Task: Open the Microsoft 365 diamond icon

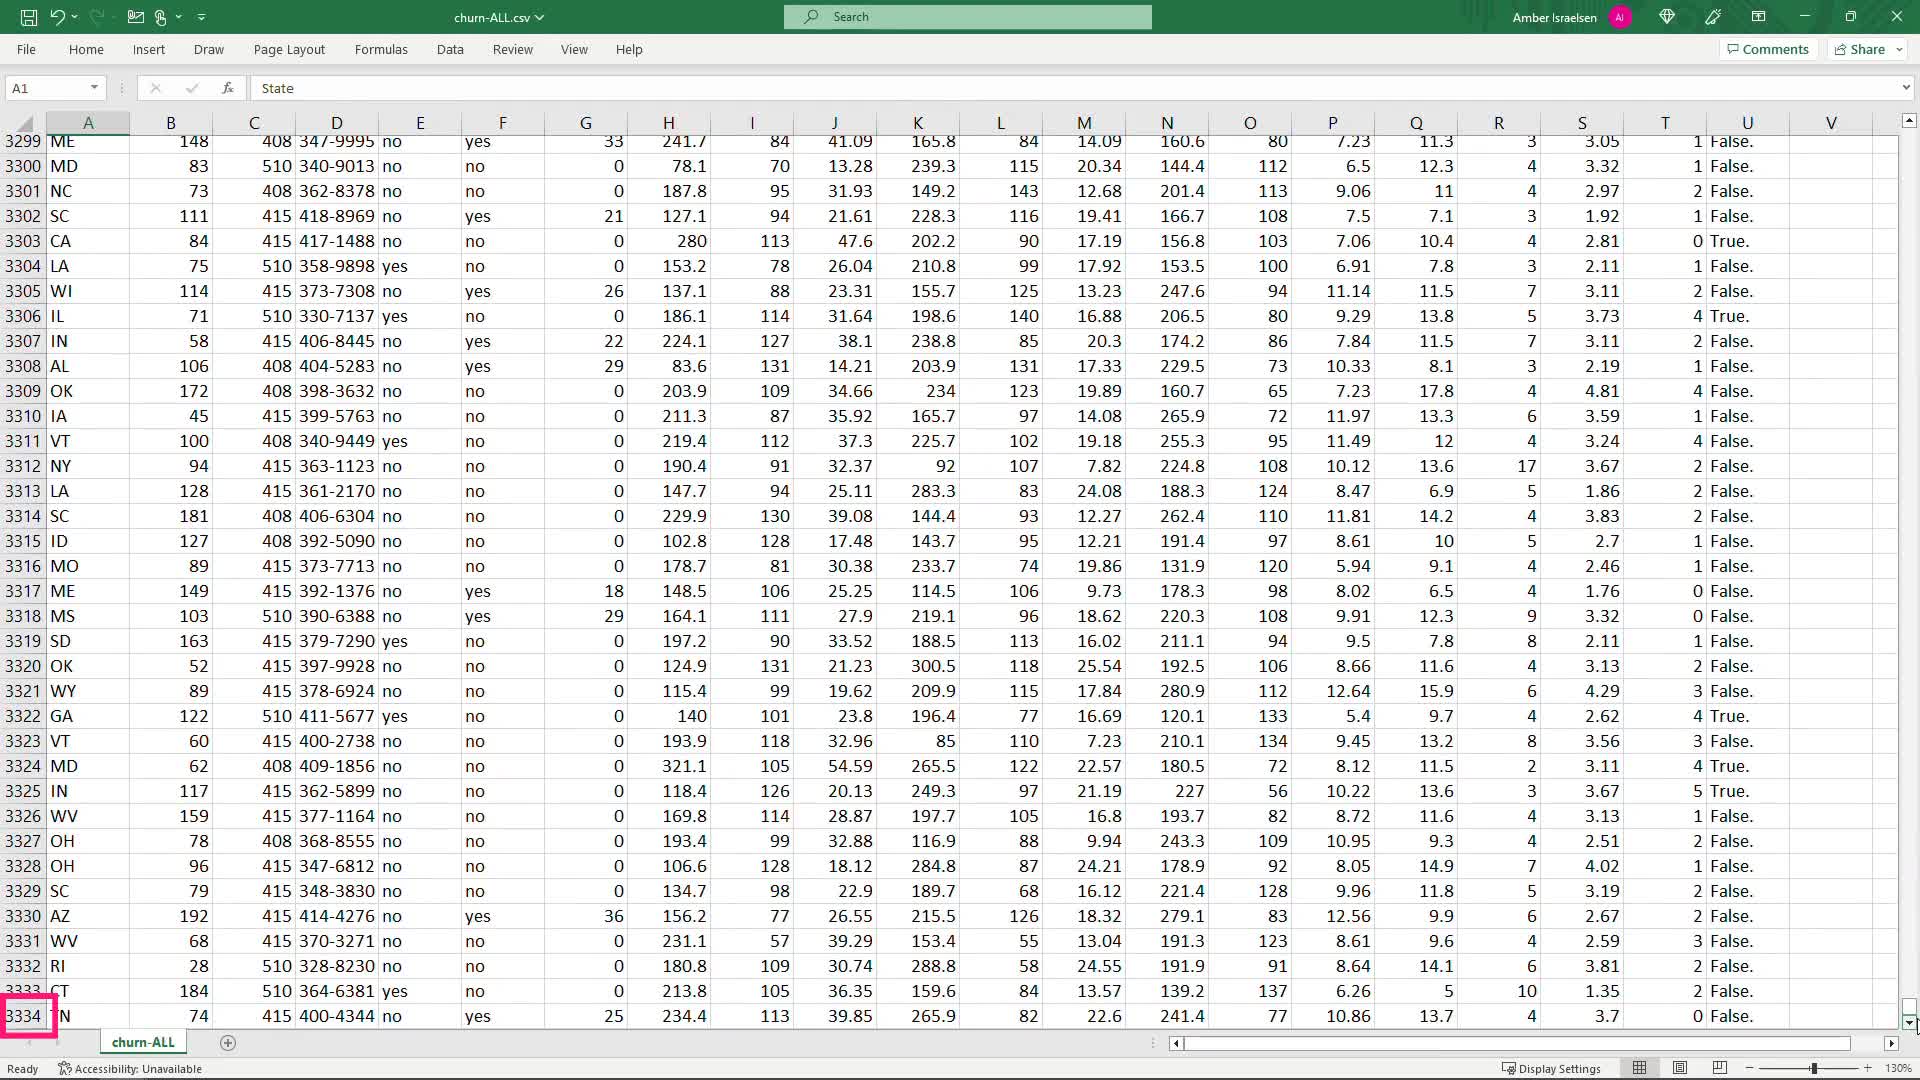Action: tap(1667, 17)
